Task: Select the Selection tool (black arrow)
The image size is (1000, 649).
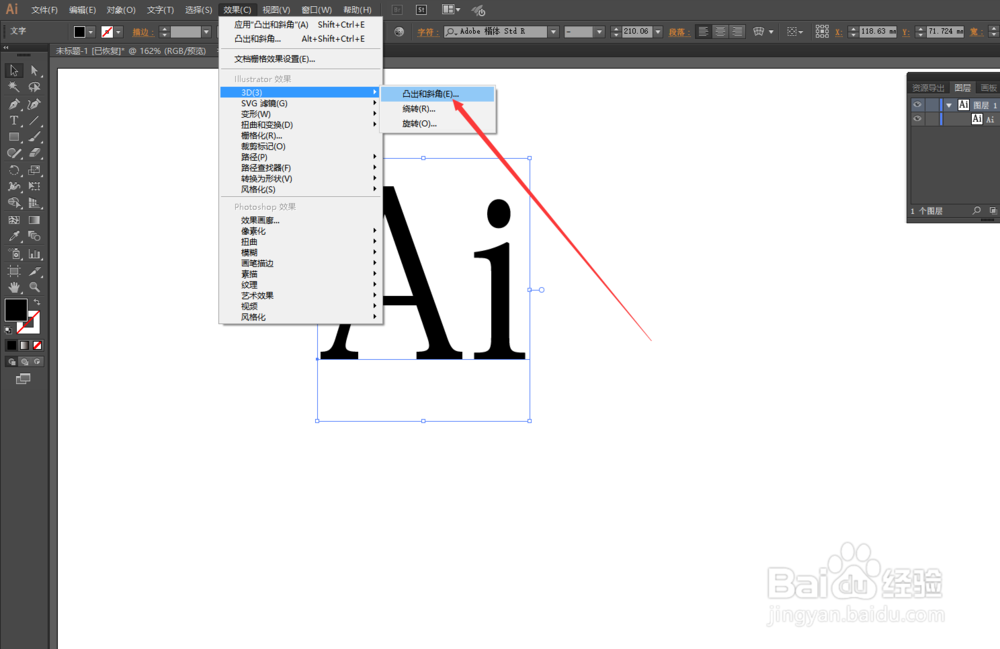Action: pyautogui.click(x=14, y=70)
